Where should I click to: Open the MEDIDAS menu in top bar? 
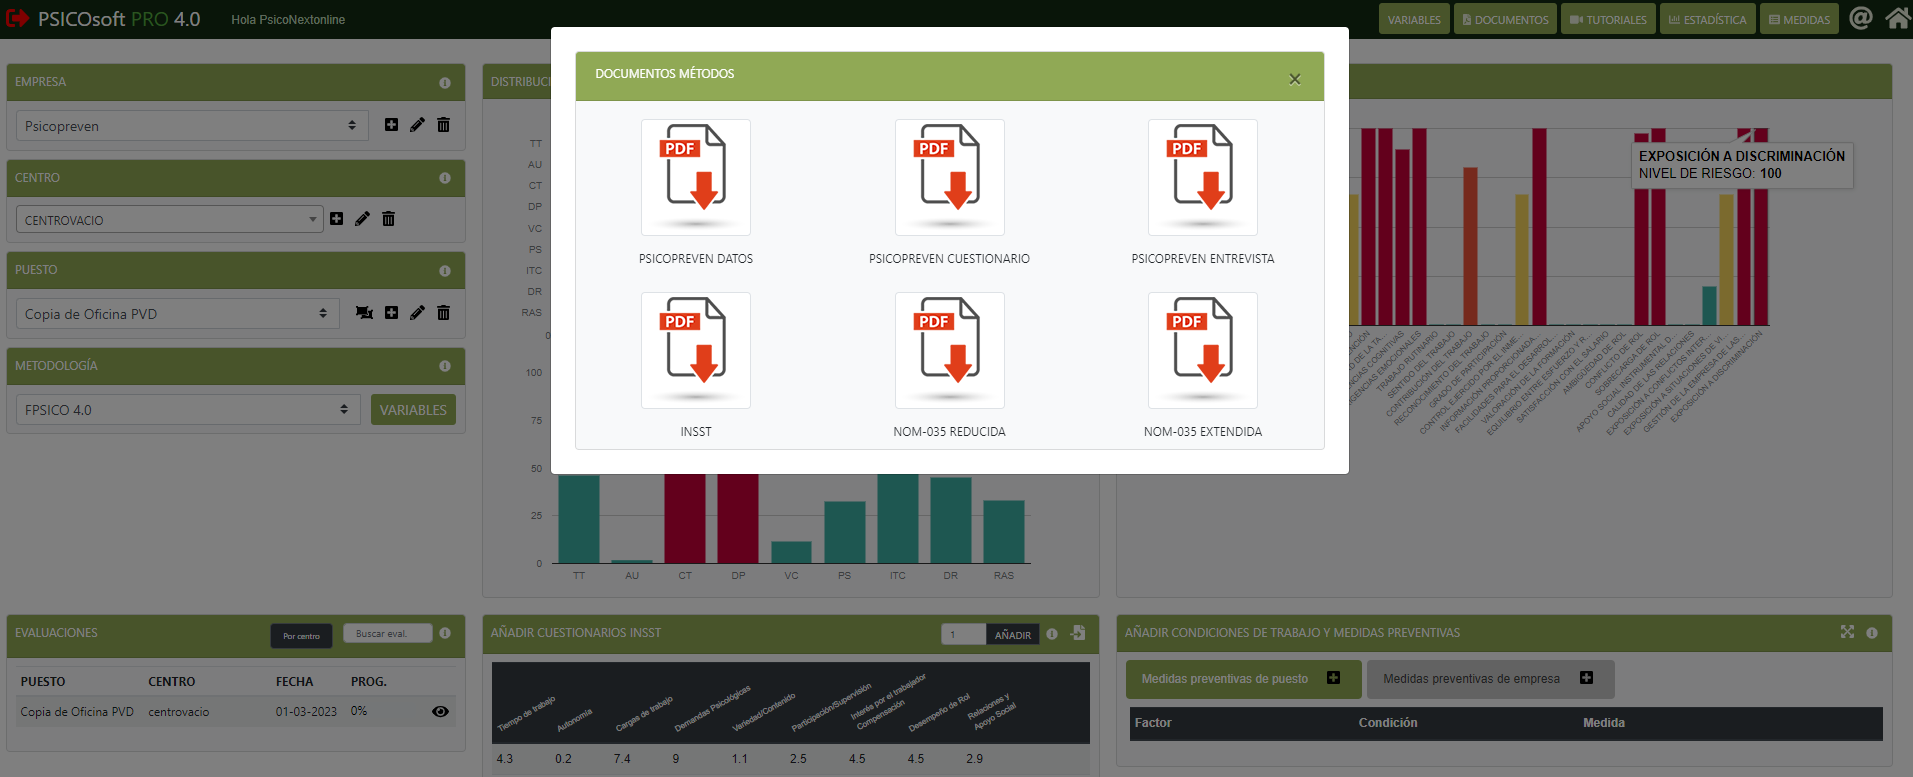(1799, 19)
